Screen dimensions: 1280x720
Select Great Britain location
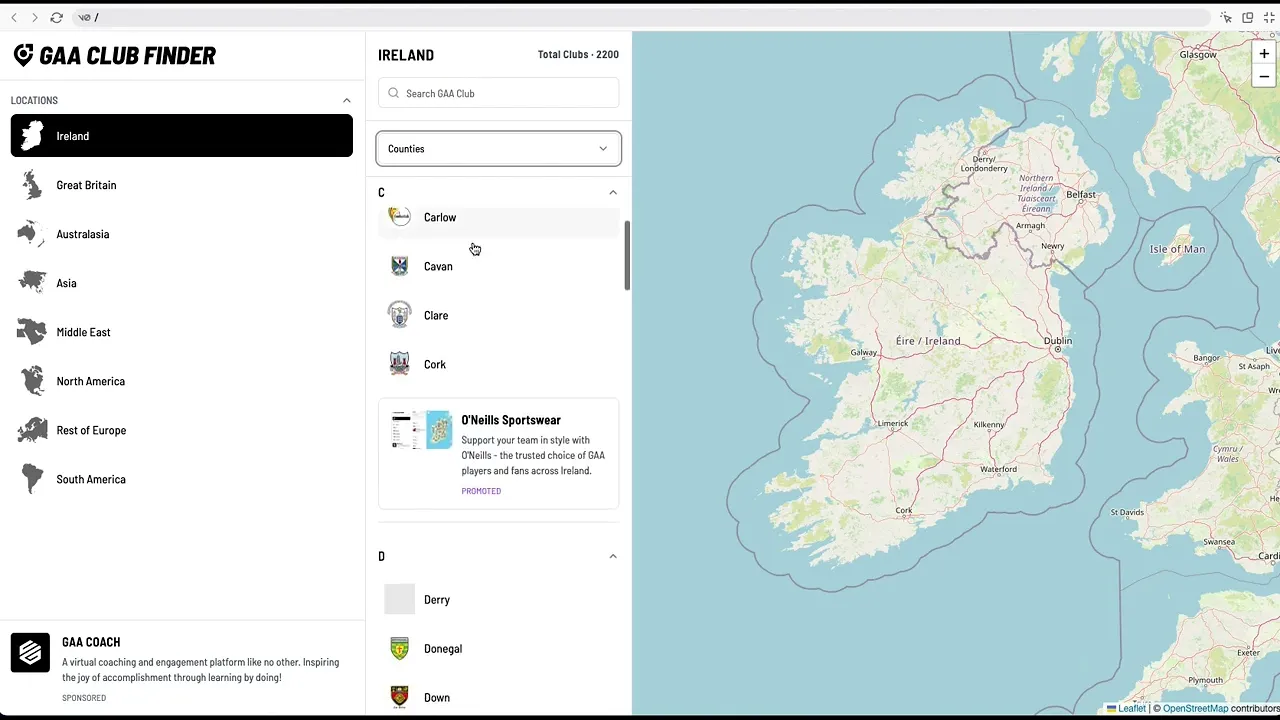pyautogui.click(x=182, y=185)
